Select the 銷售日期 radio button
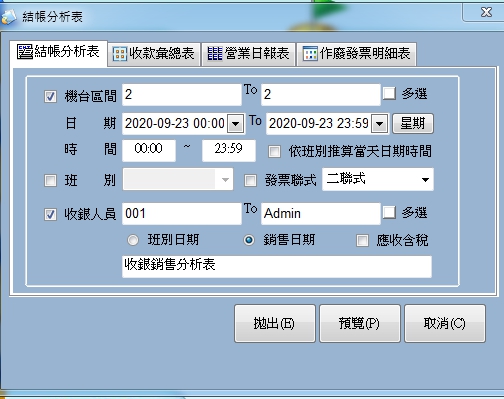The image size is (504, 399). click(249, 240)
